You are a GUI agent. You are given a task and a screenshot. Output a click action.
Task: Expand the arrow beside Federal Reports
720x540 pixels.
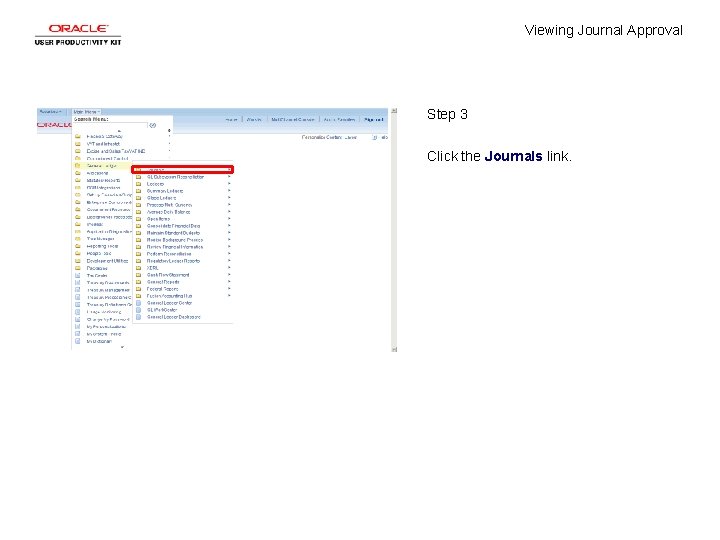pyautogui.click(x=229, y=289)
